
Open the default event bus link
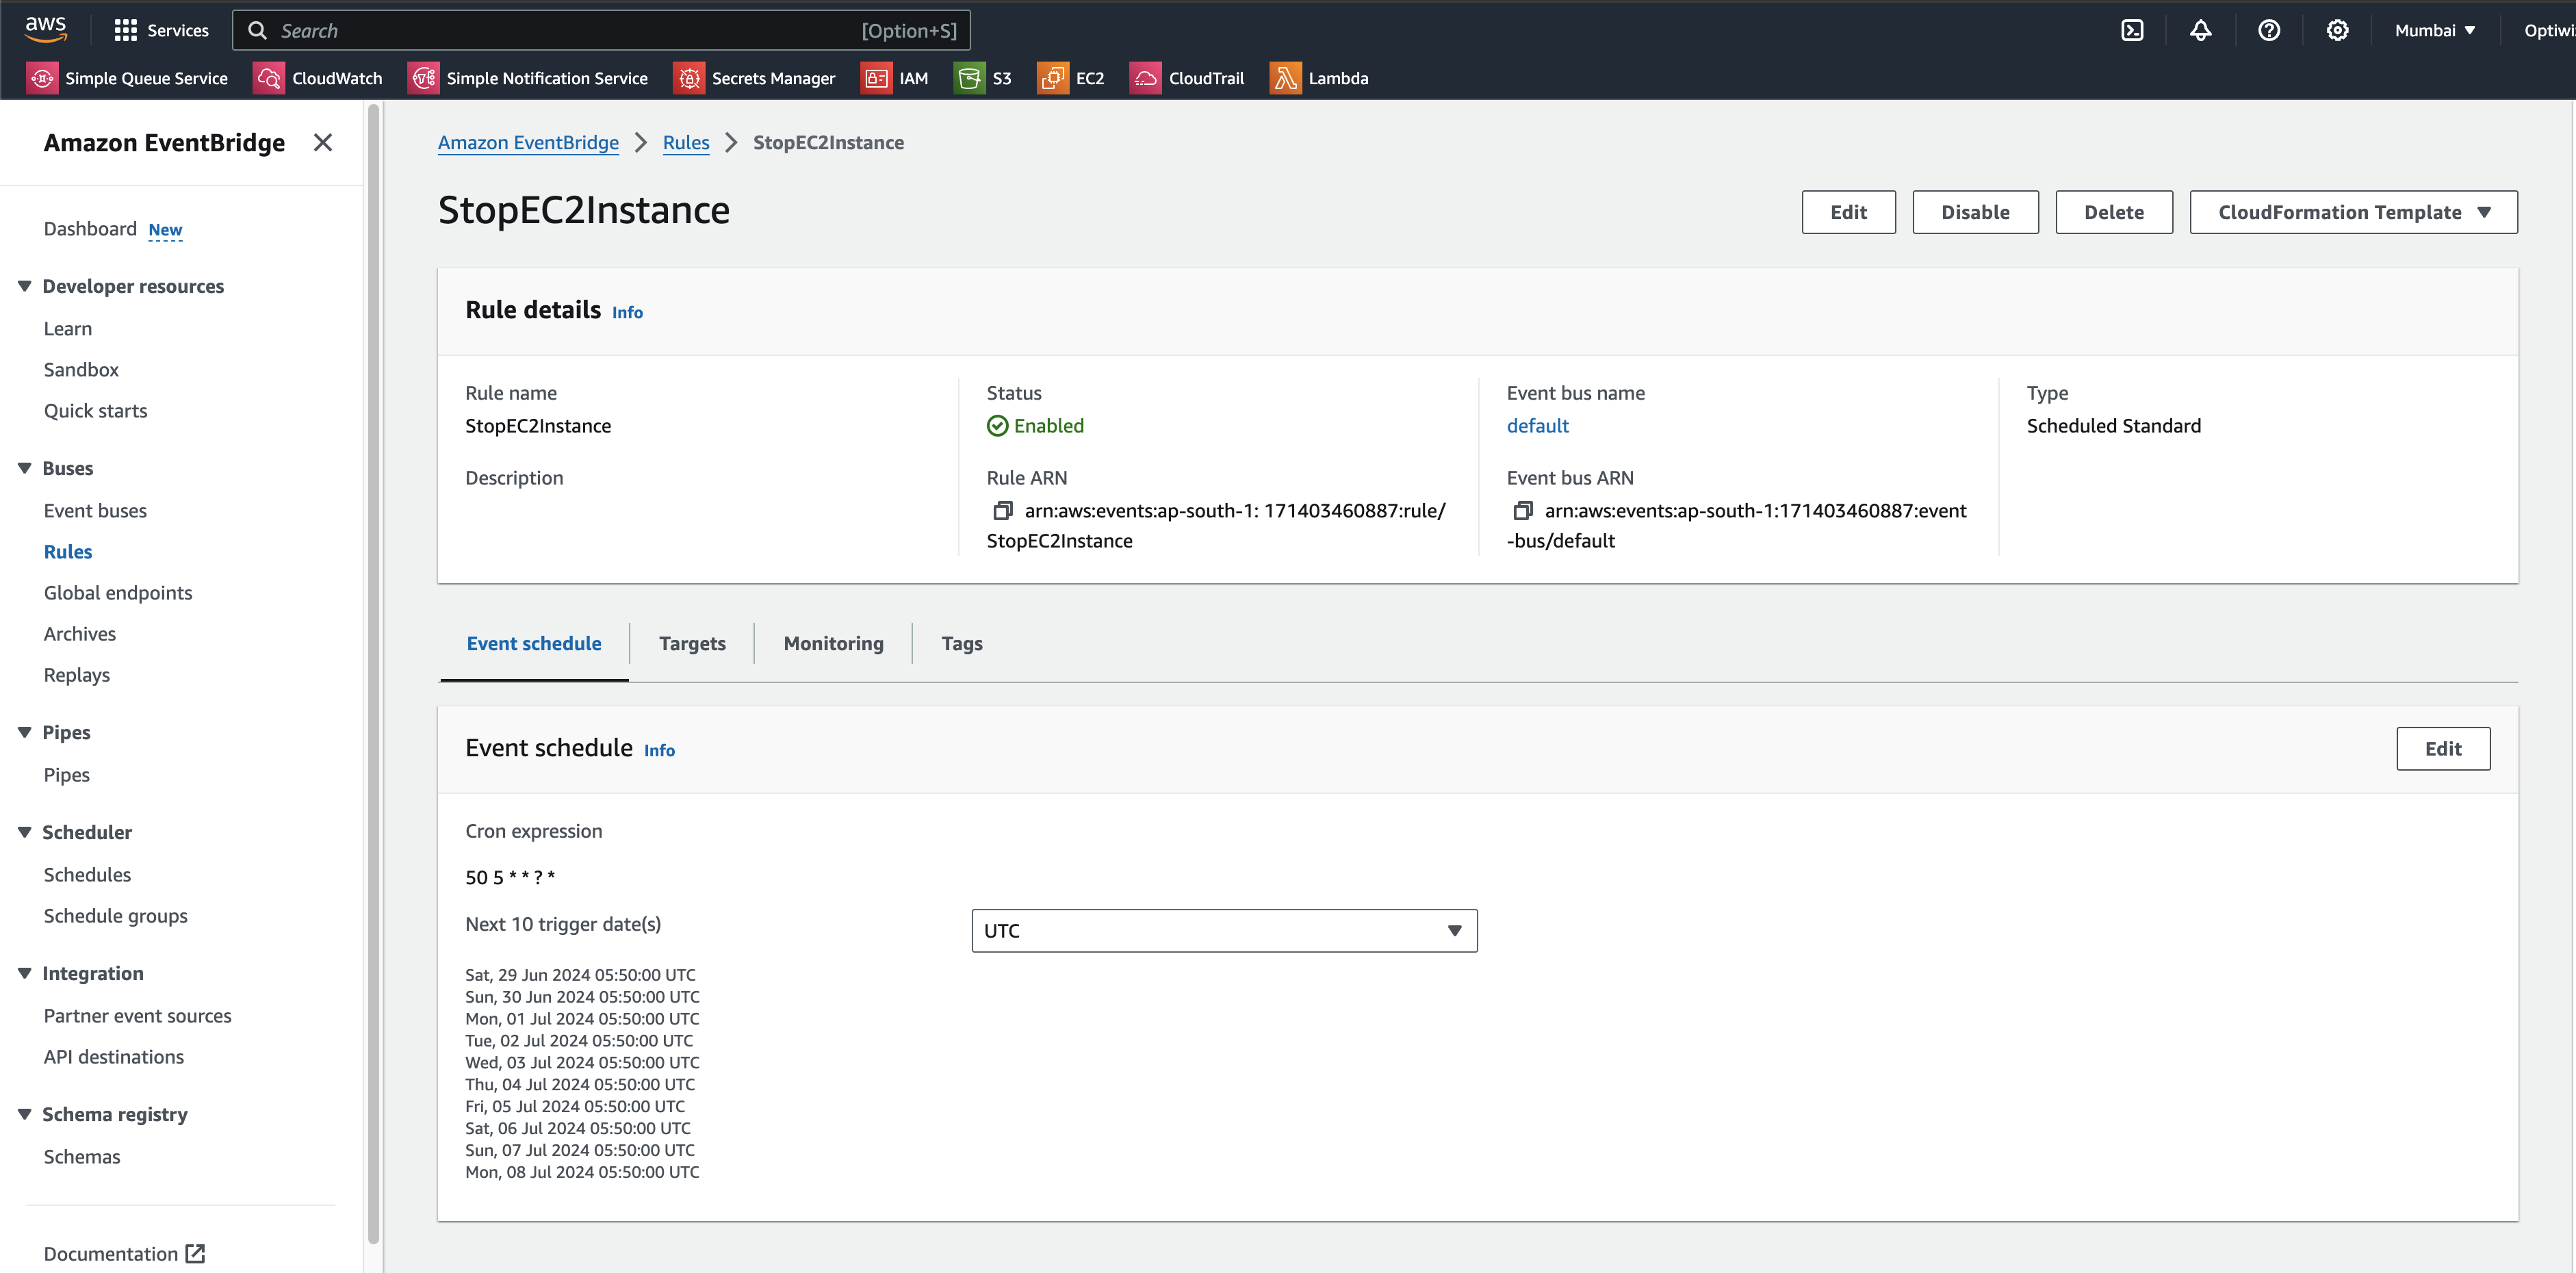point(1537,425)
